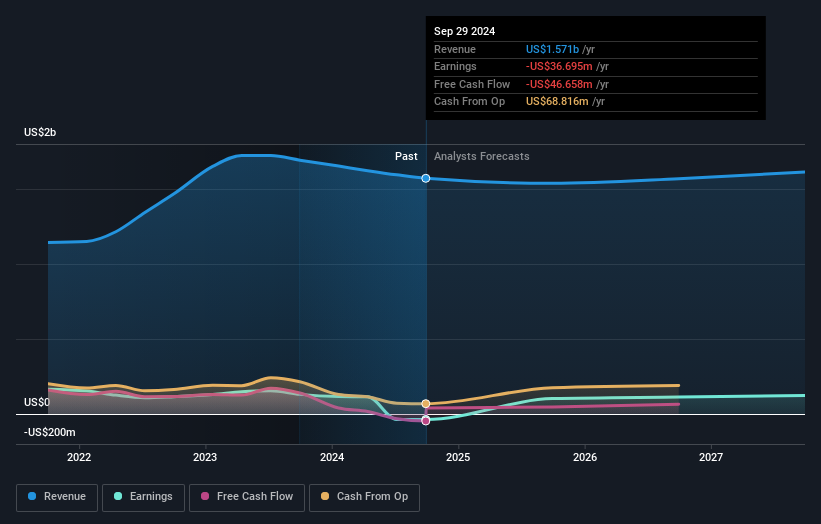This screenshot has height=524, width=821.
Task: Click the 2024 x-axis label
Action: pyautogui.click(x=332, y=458)
